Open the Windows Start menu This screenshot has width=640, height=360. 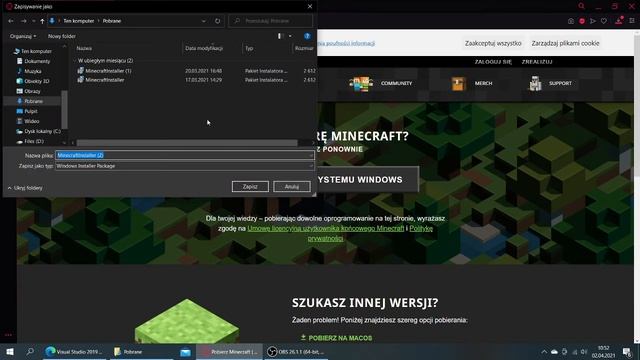click(x=10, y=351)
